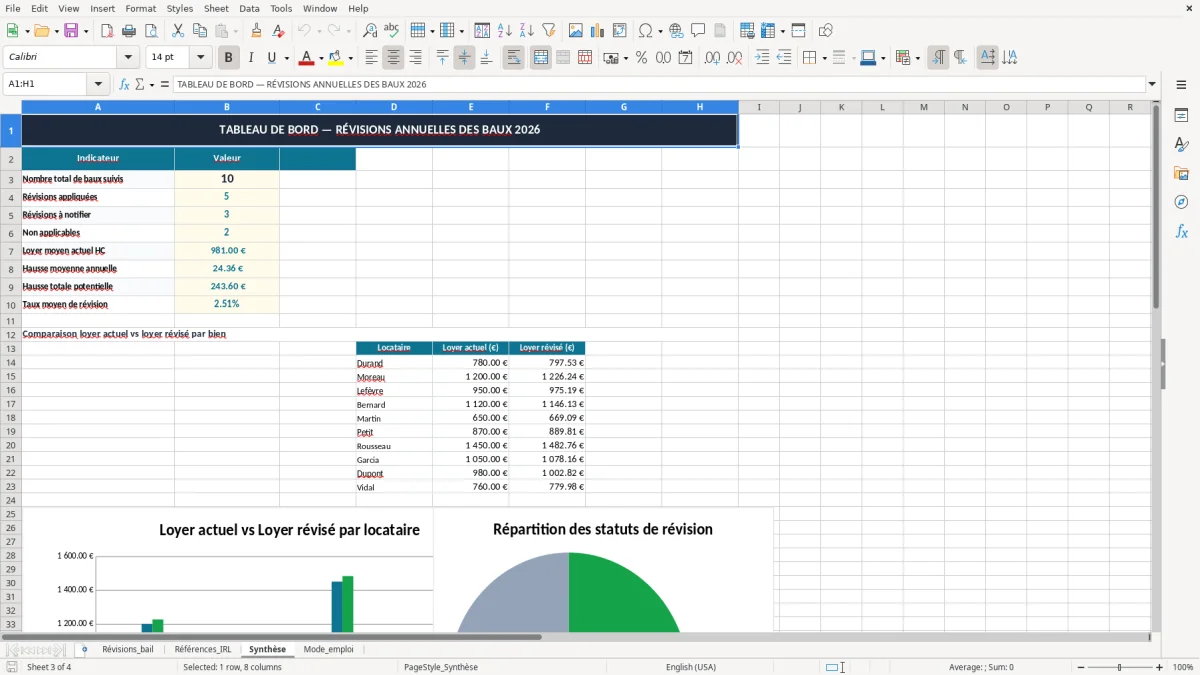Toggle Underline formatting
Viewport: 1200px width, 675px height.
point(271,58)
